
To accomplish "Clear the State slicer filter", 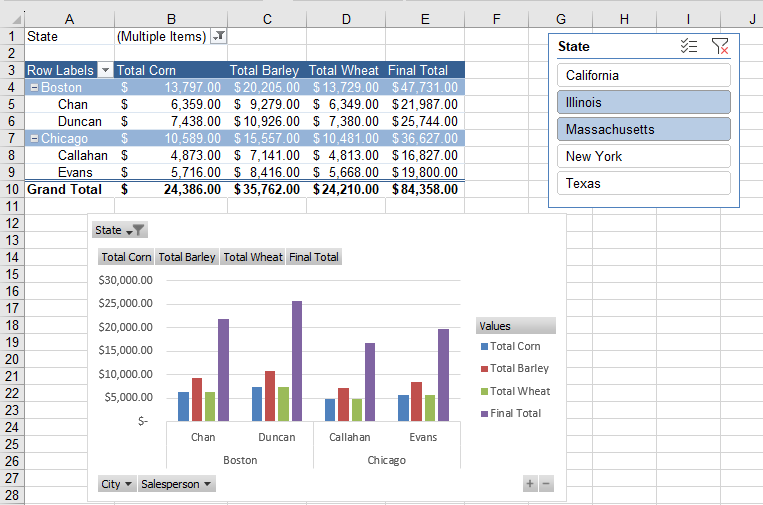I will tap(719, 46).
